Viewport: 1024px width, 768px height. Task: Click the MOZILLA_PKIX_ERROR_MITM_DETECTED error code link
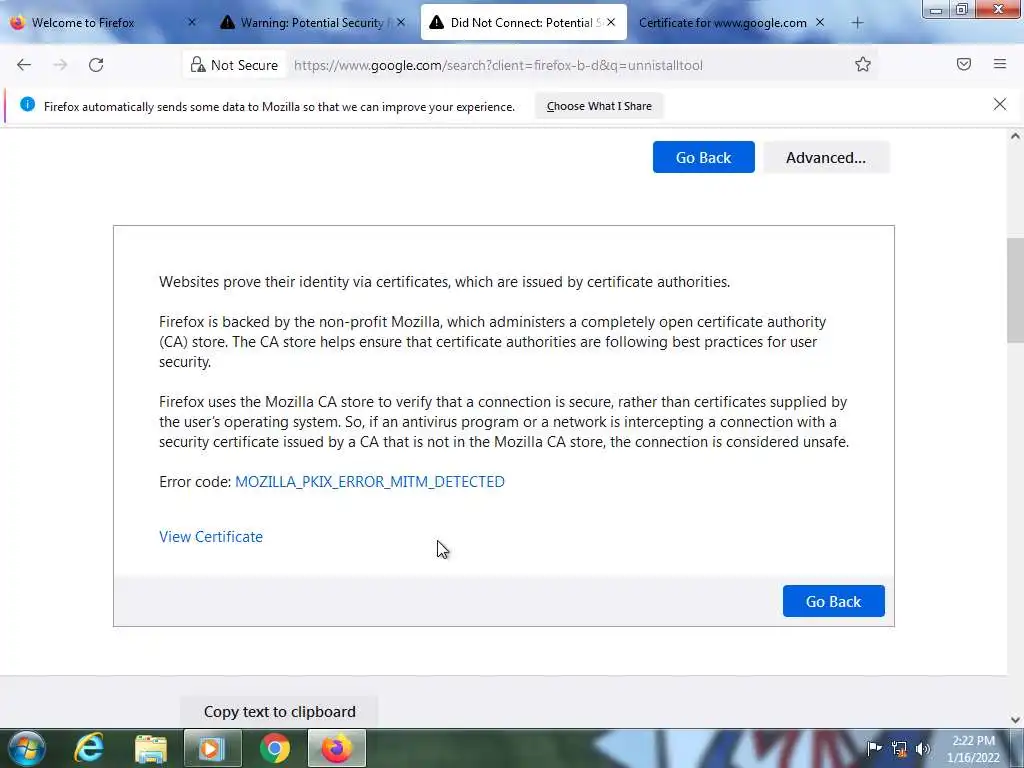370,482
